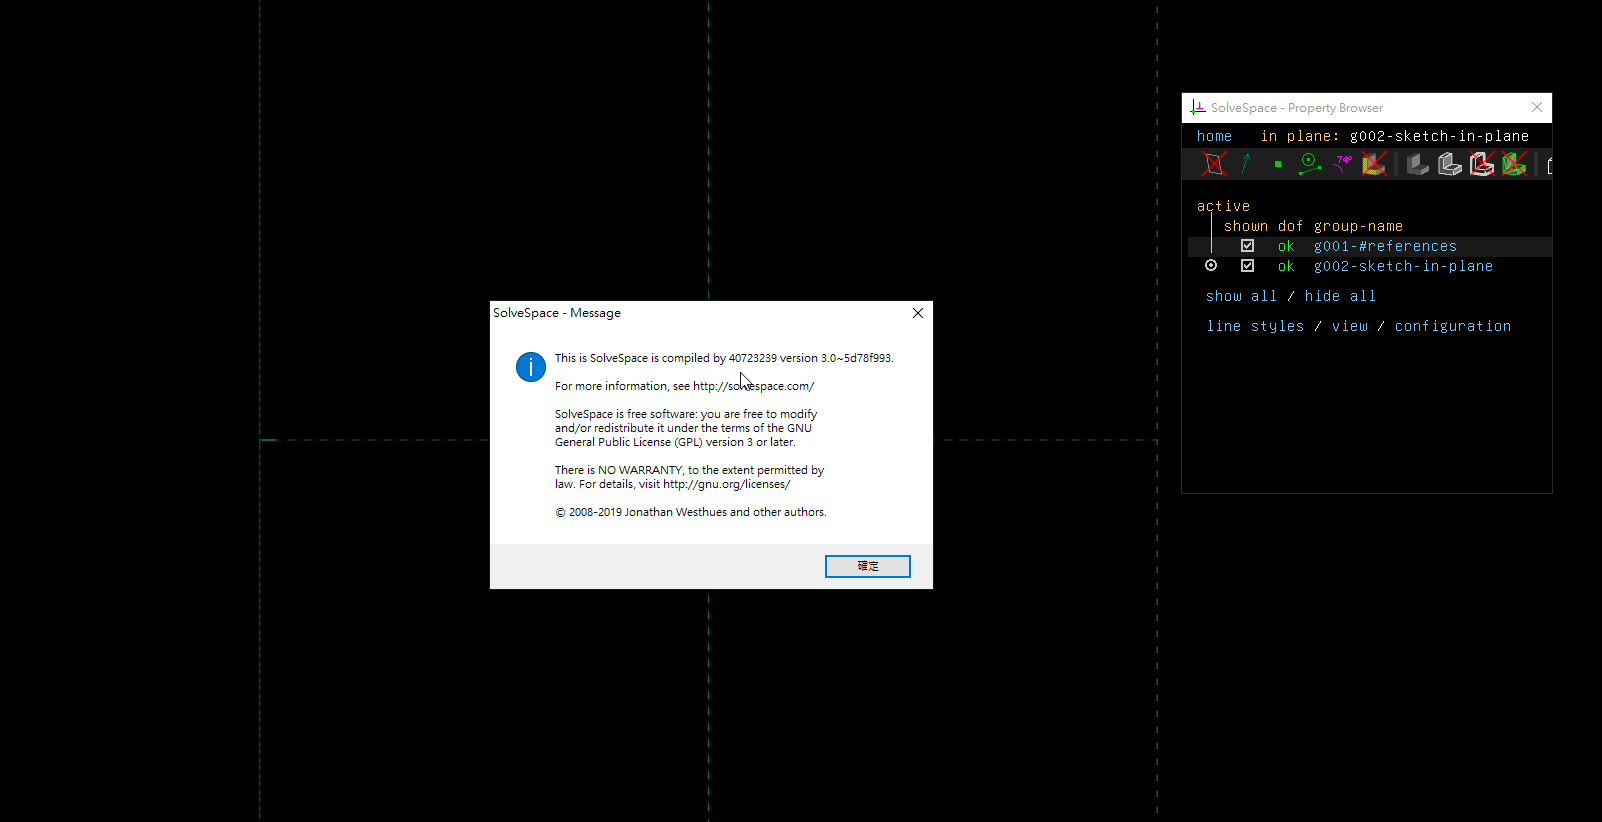Image resolution: width=1602 pixels, height=822 pixels.
Task: Open group g001-#references
Action: 1385,246
